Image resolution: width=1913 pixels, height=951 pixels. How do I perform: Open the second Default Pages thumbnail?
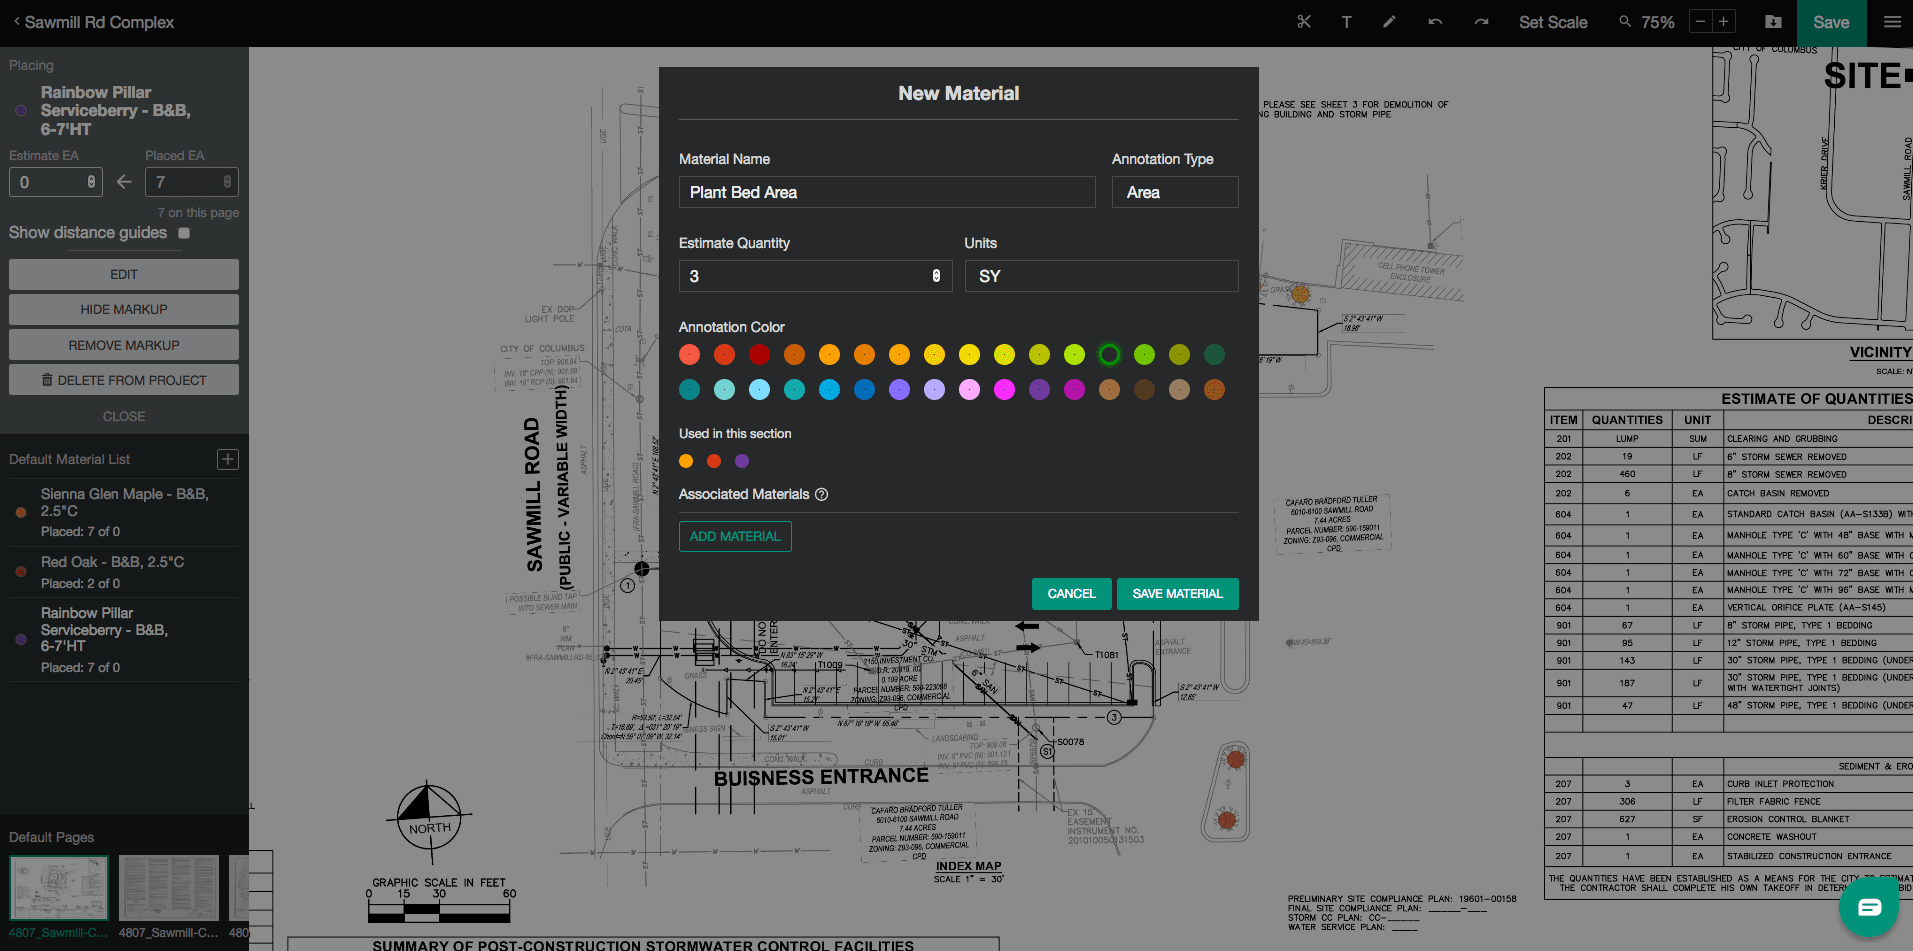pyautogui.click(x=169, y=888)
